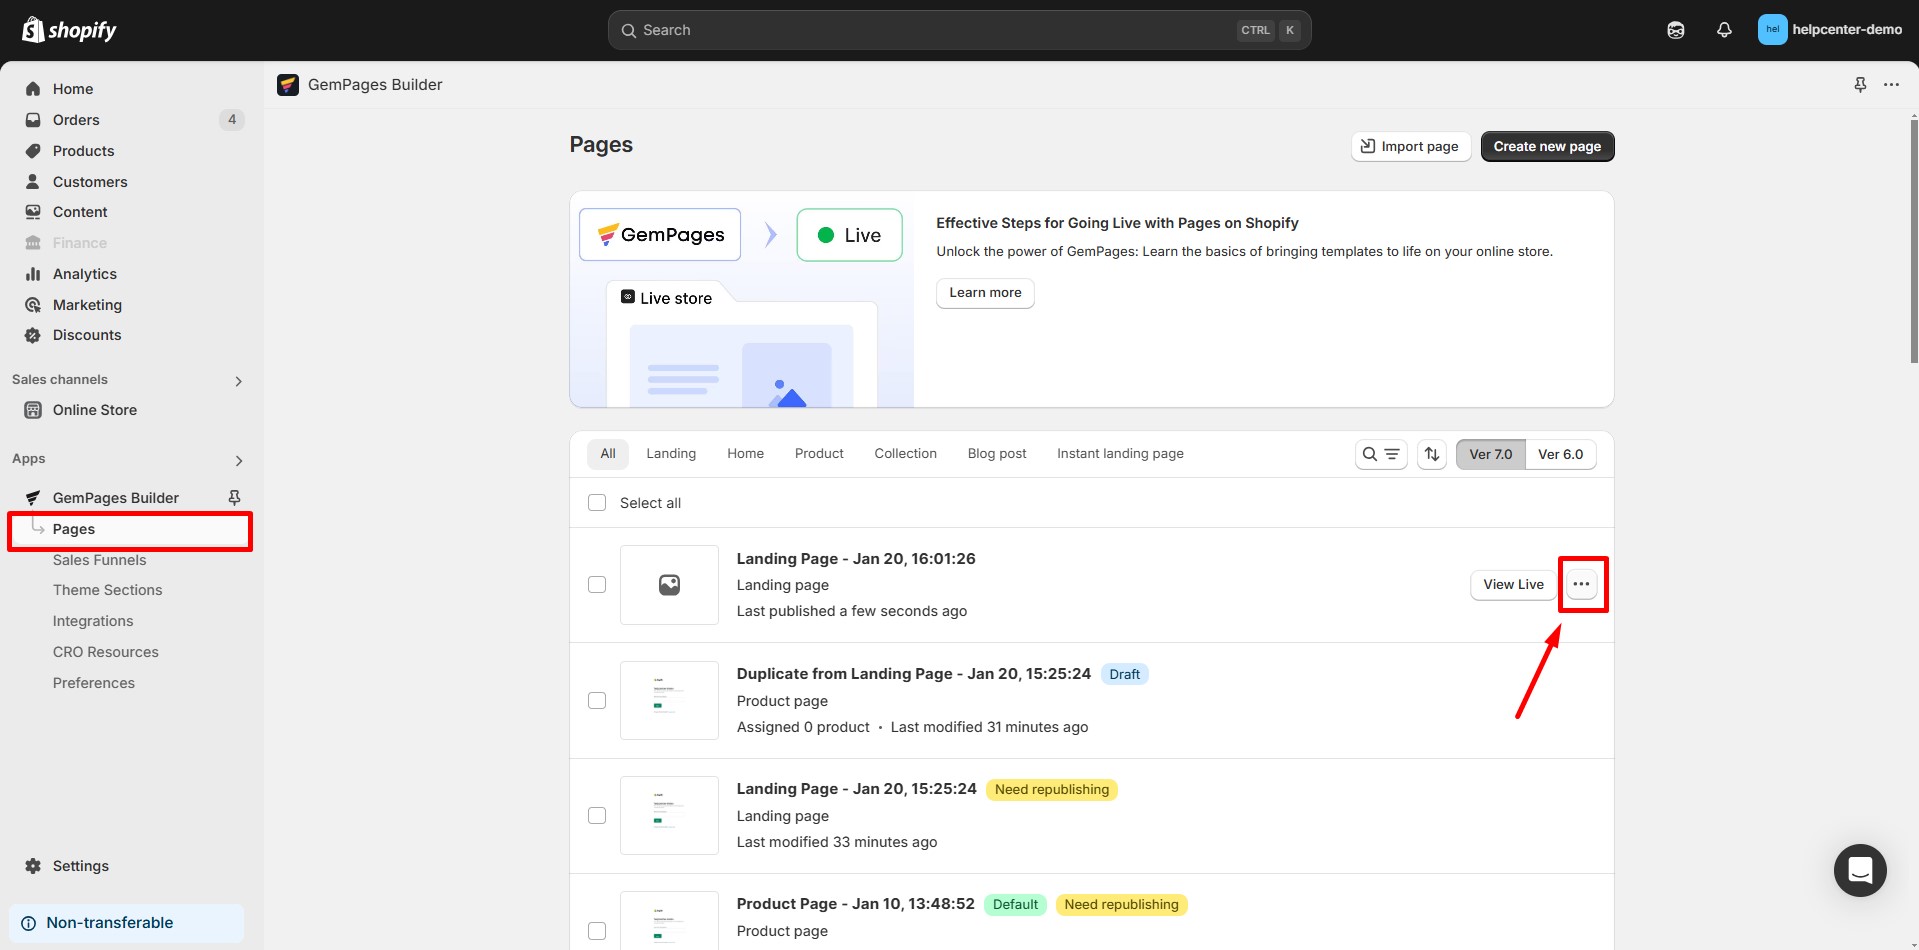Click the Analytics sidebar icon
The image size is (1919, 950).
[33, 274]
